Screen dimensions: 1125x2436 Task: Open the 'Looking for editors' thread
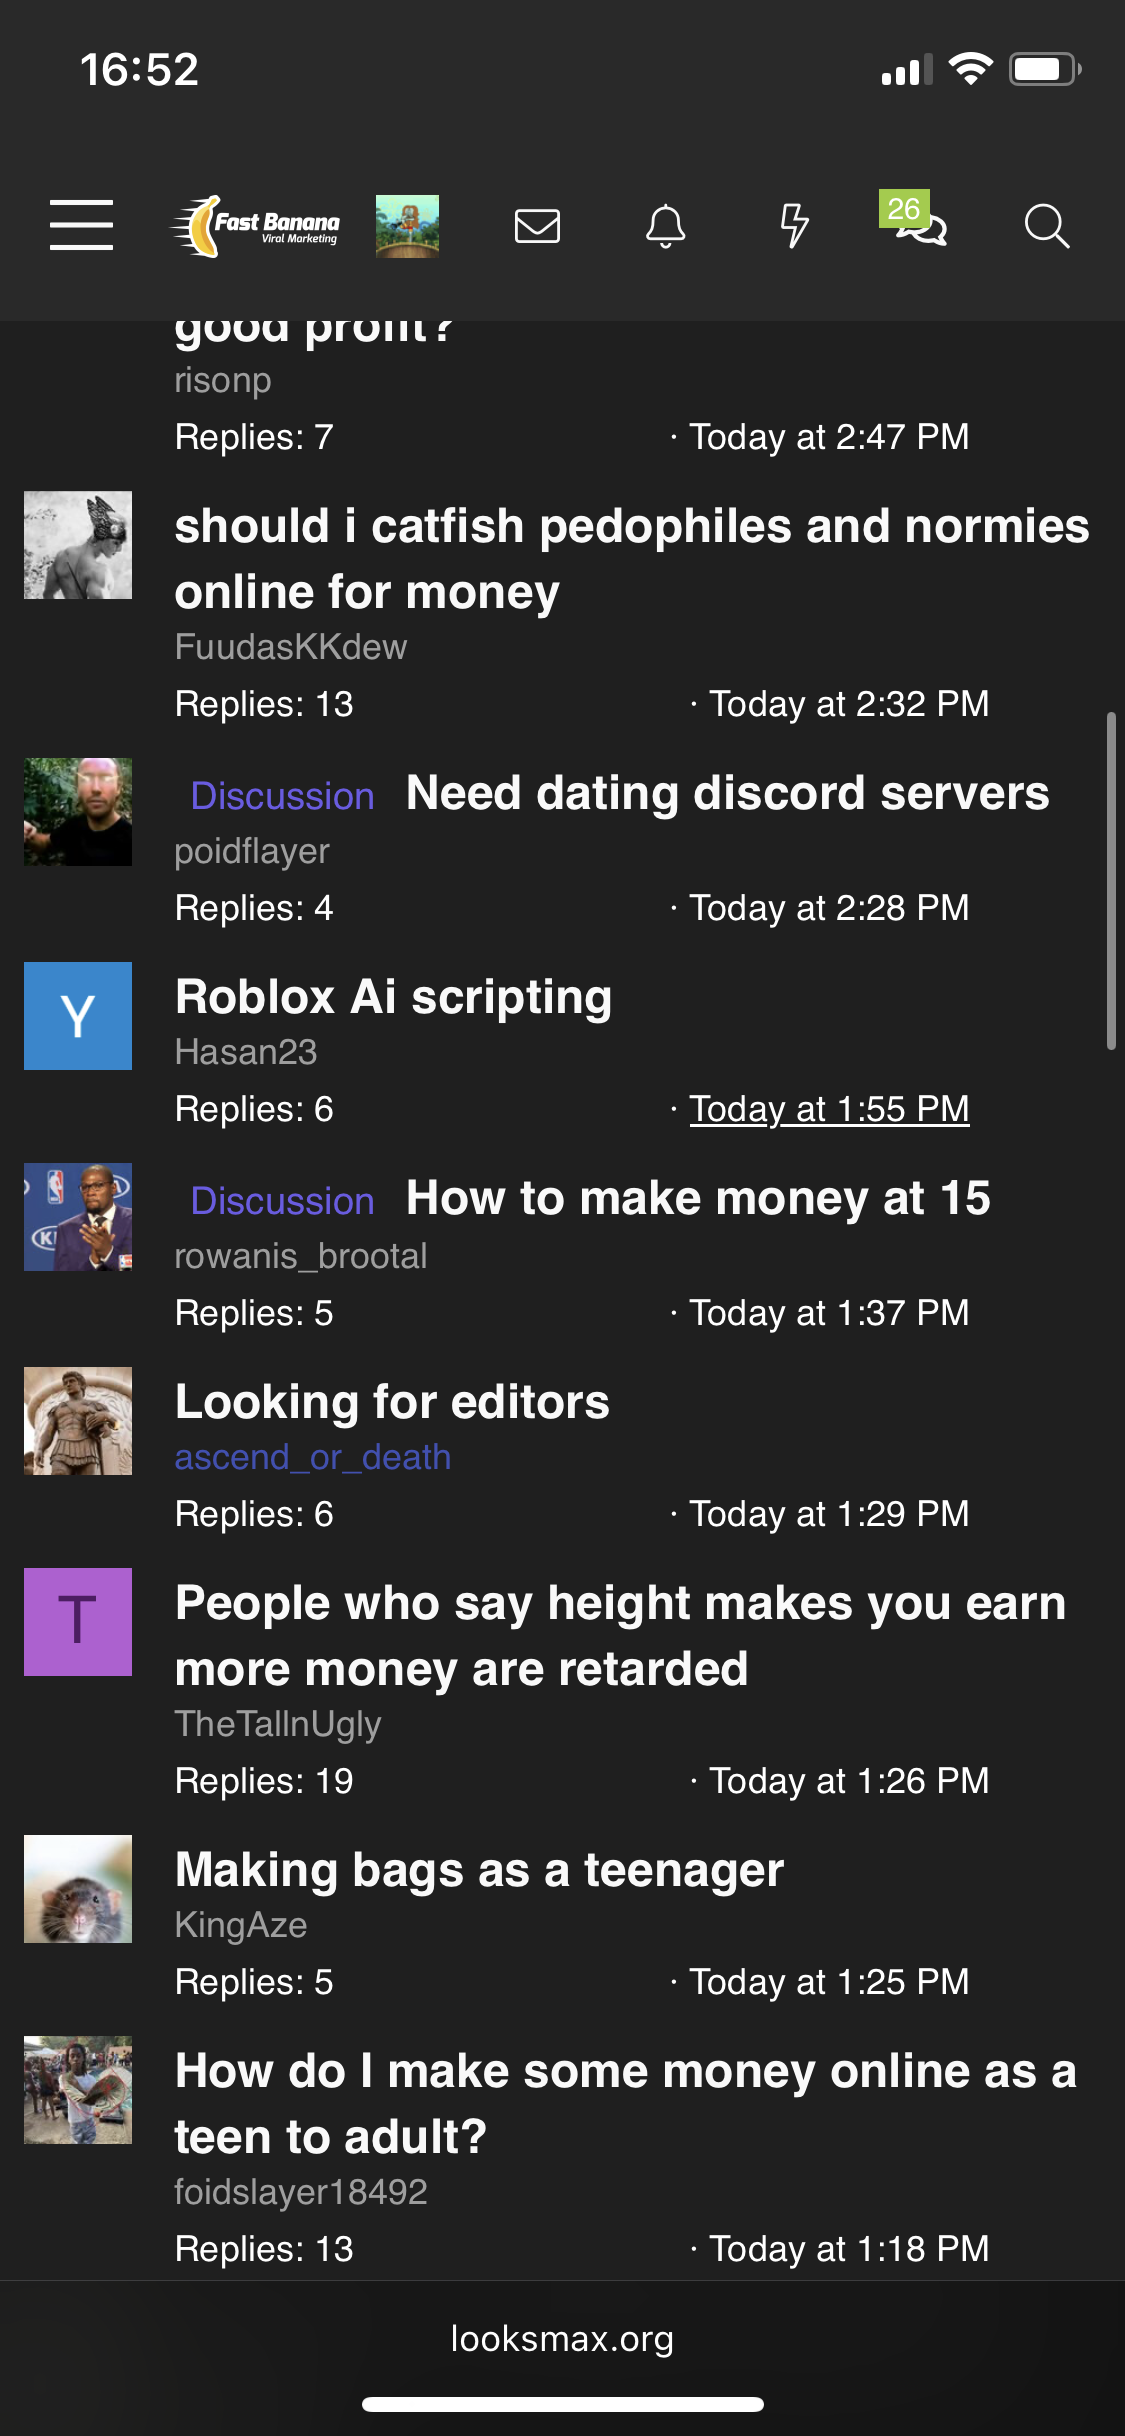click(392, 1402)
